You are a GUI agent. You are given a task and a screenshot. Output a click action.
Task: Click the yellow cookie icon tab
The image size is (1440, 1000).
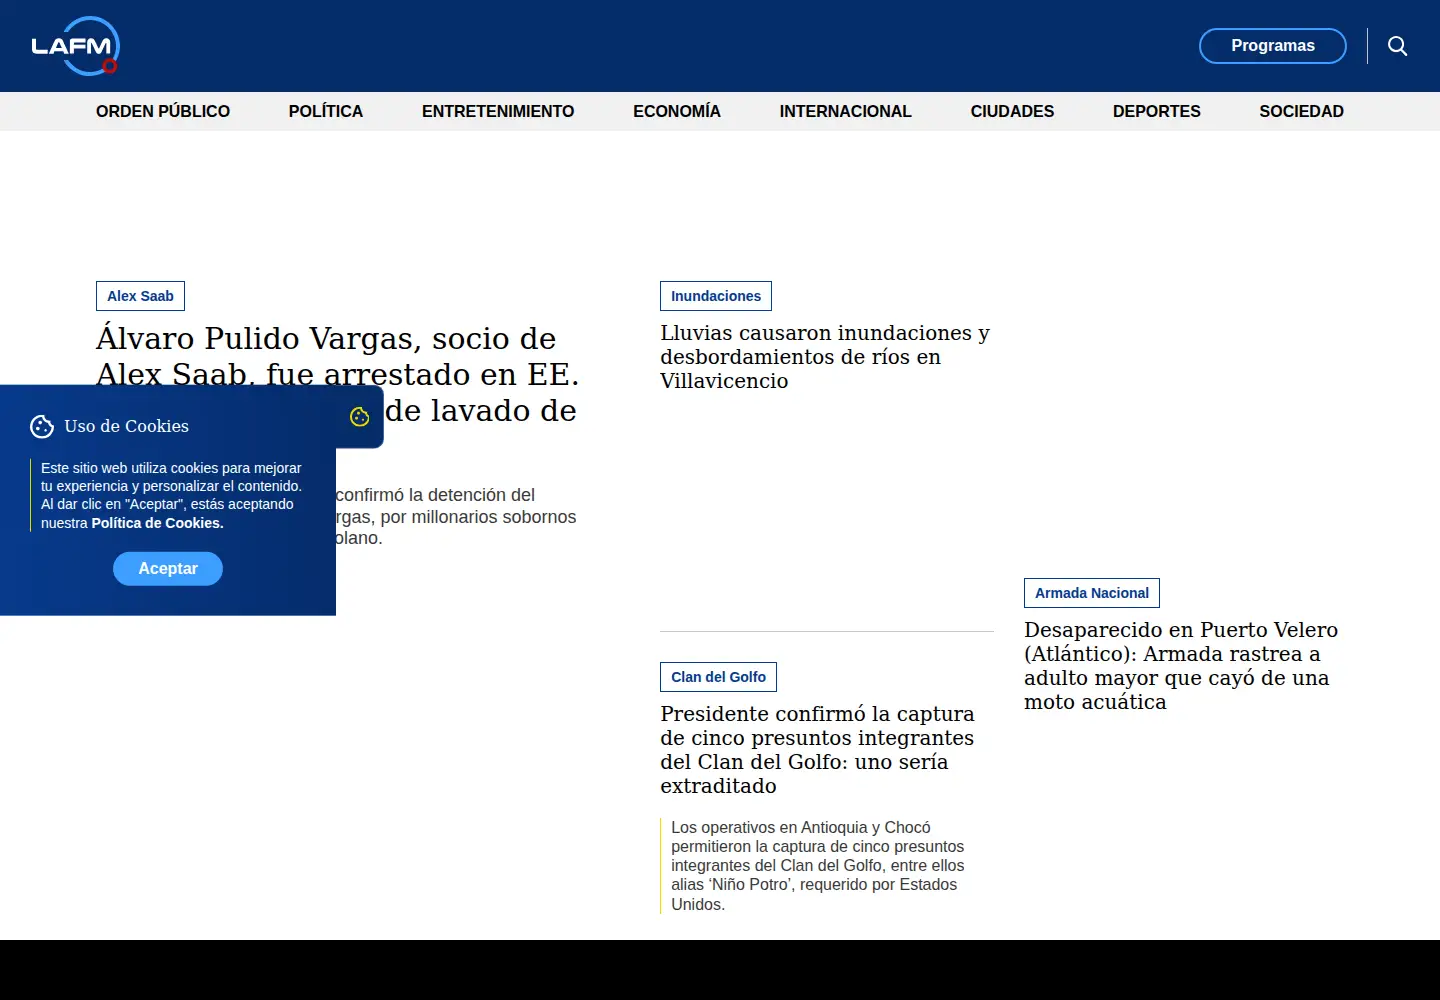tap(360, 417)
